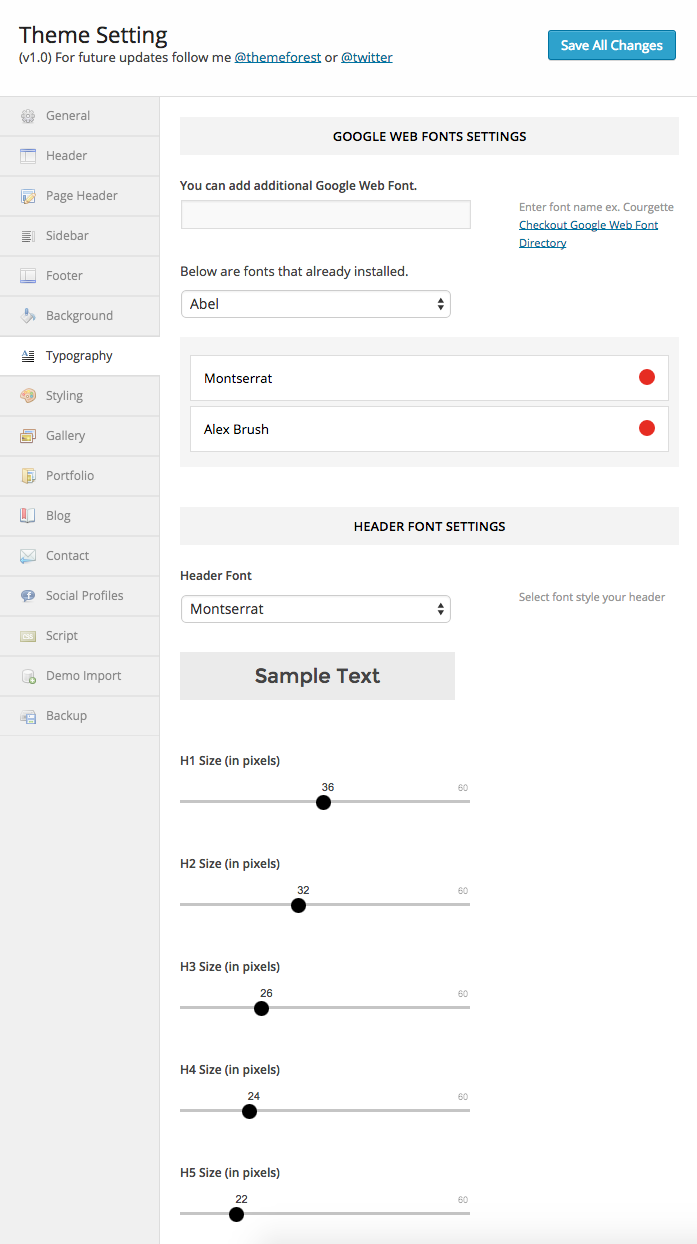This screenshot has width=697, height=1244.
Task: Click the Header layout icon
Action: 28,156
